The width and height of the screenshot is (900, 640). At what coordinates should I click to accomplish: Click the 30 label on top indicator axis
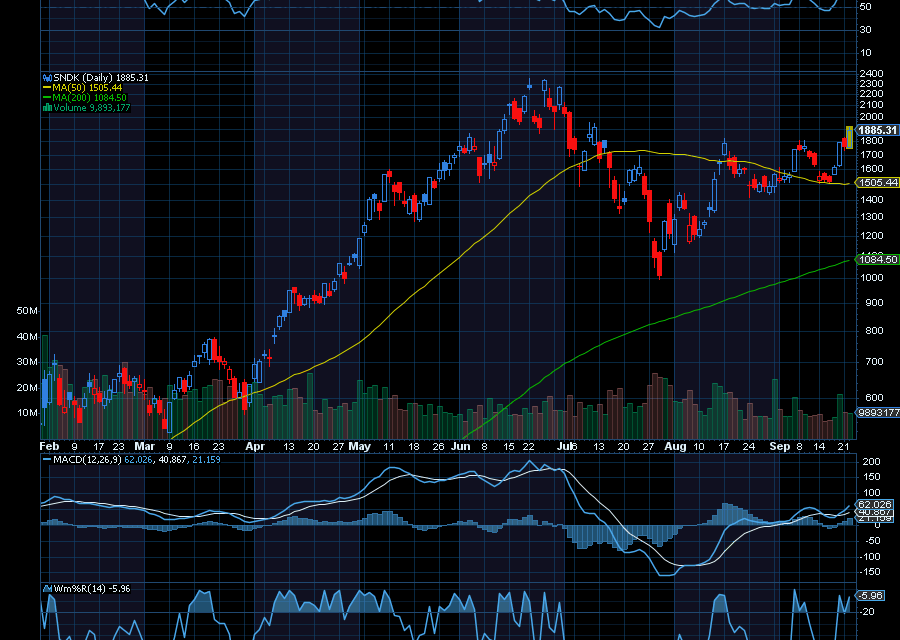click(x=866, y=29)
